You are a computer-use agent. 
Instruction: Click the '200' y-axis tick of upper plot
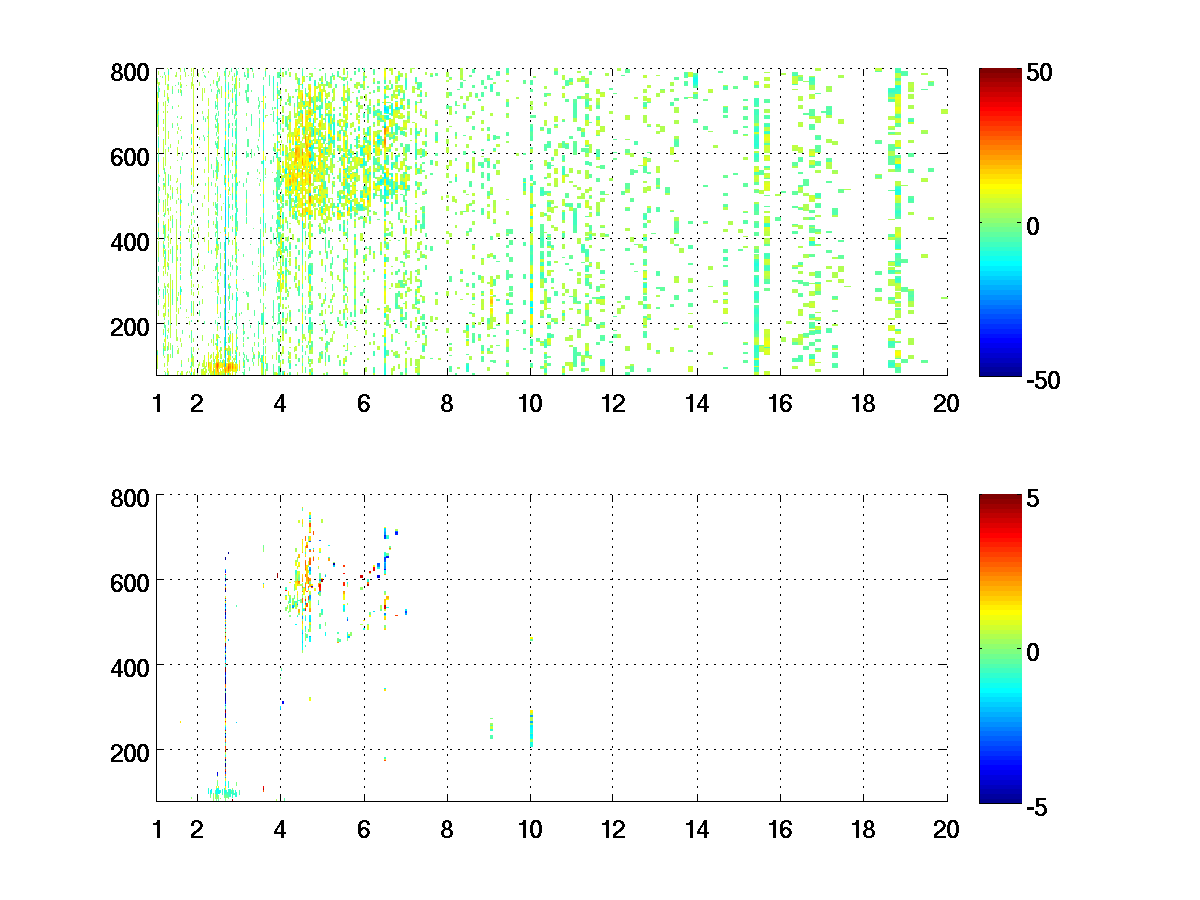point(130,326)
